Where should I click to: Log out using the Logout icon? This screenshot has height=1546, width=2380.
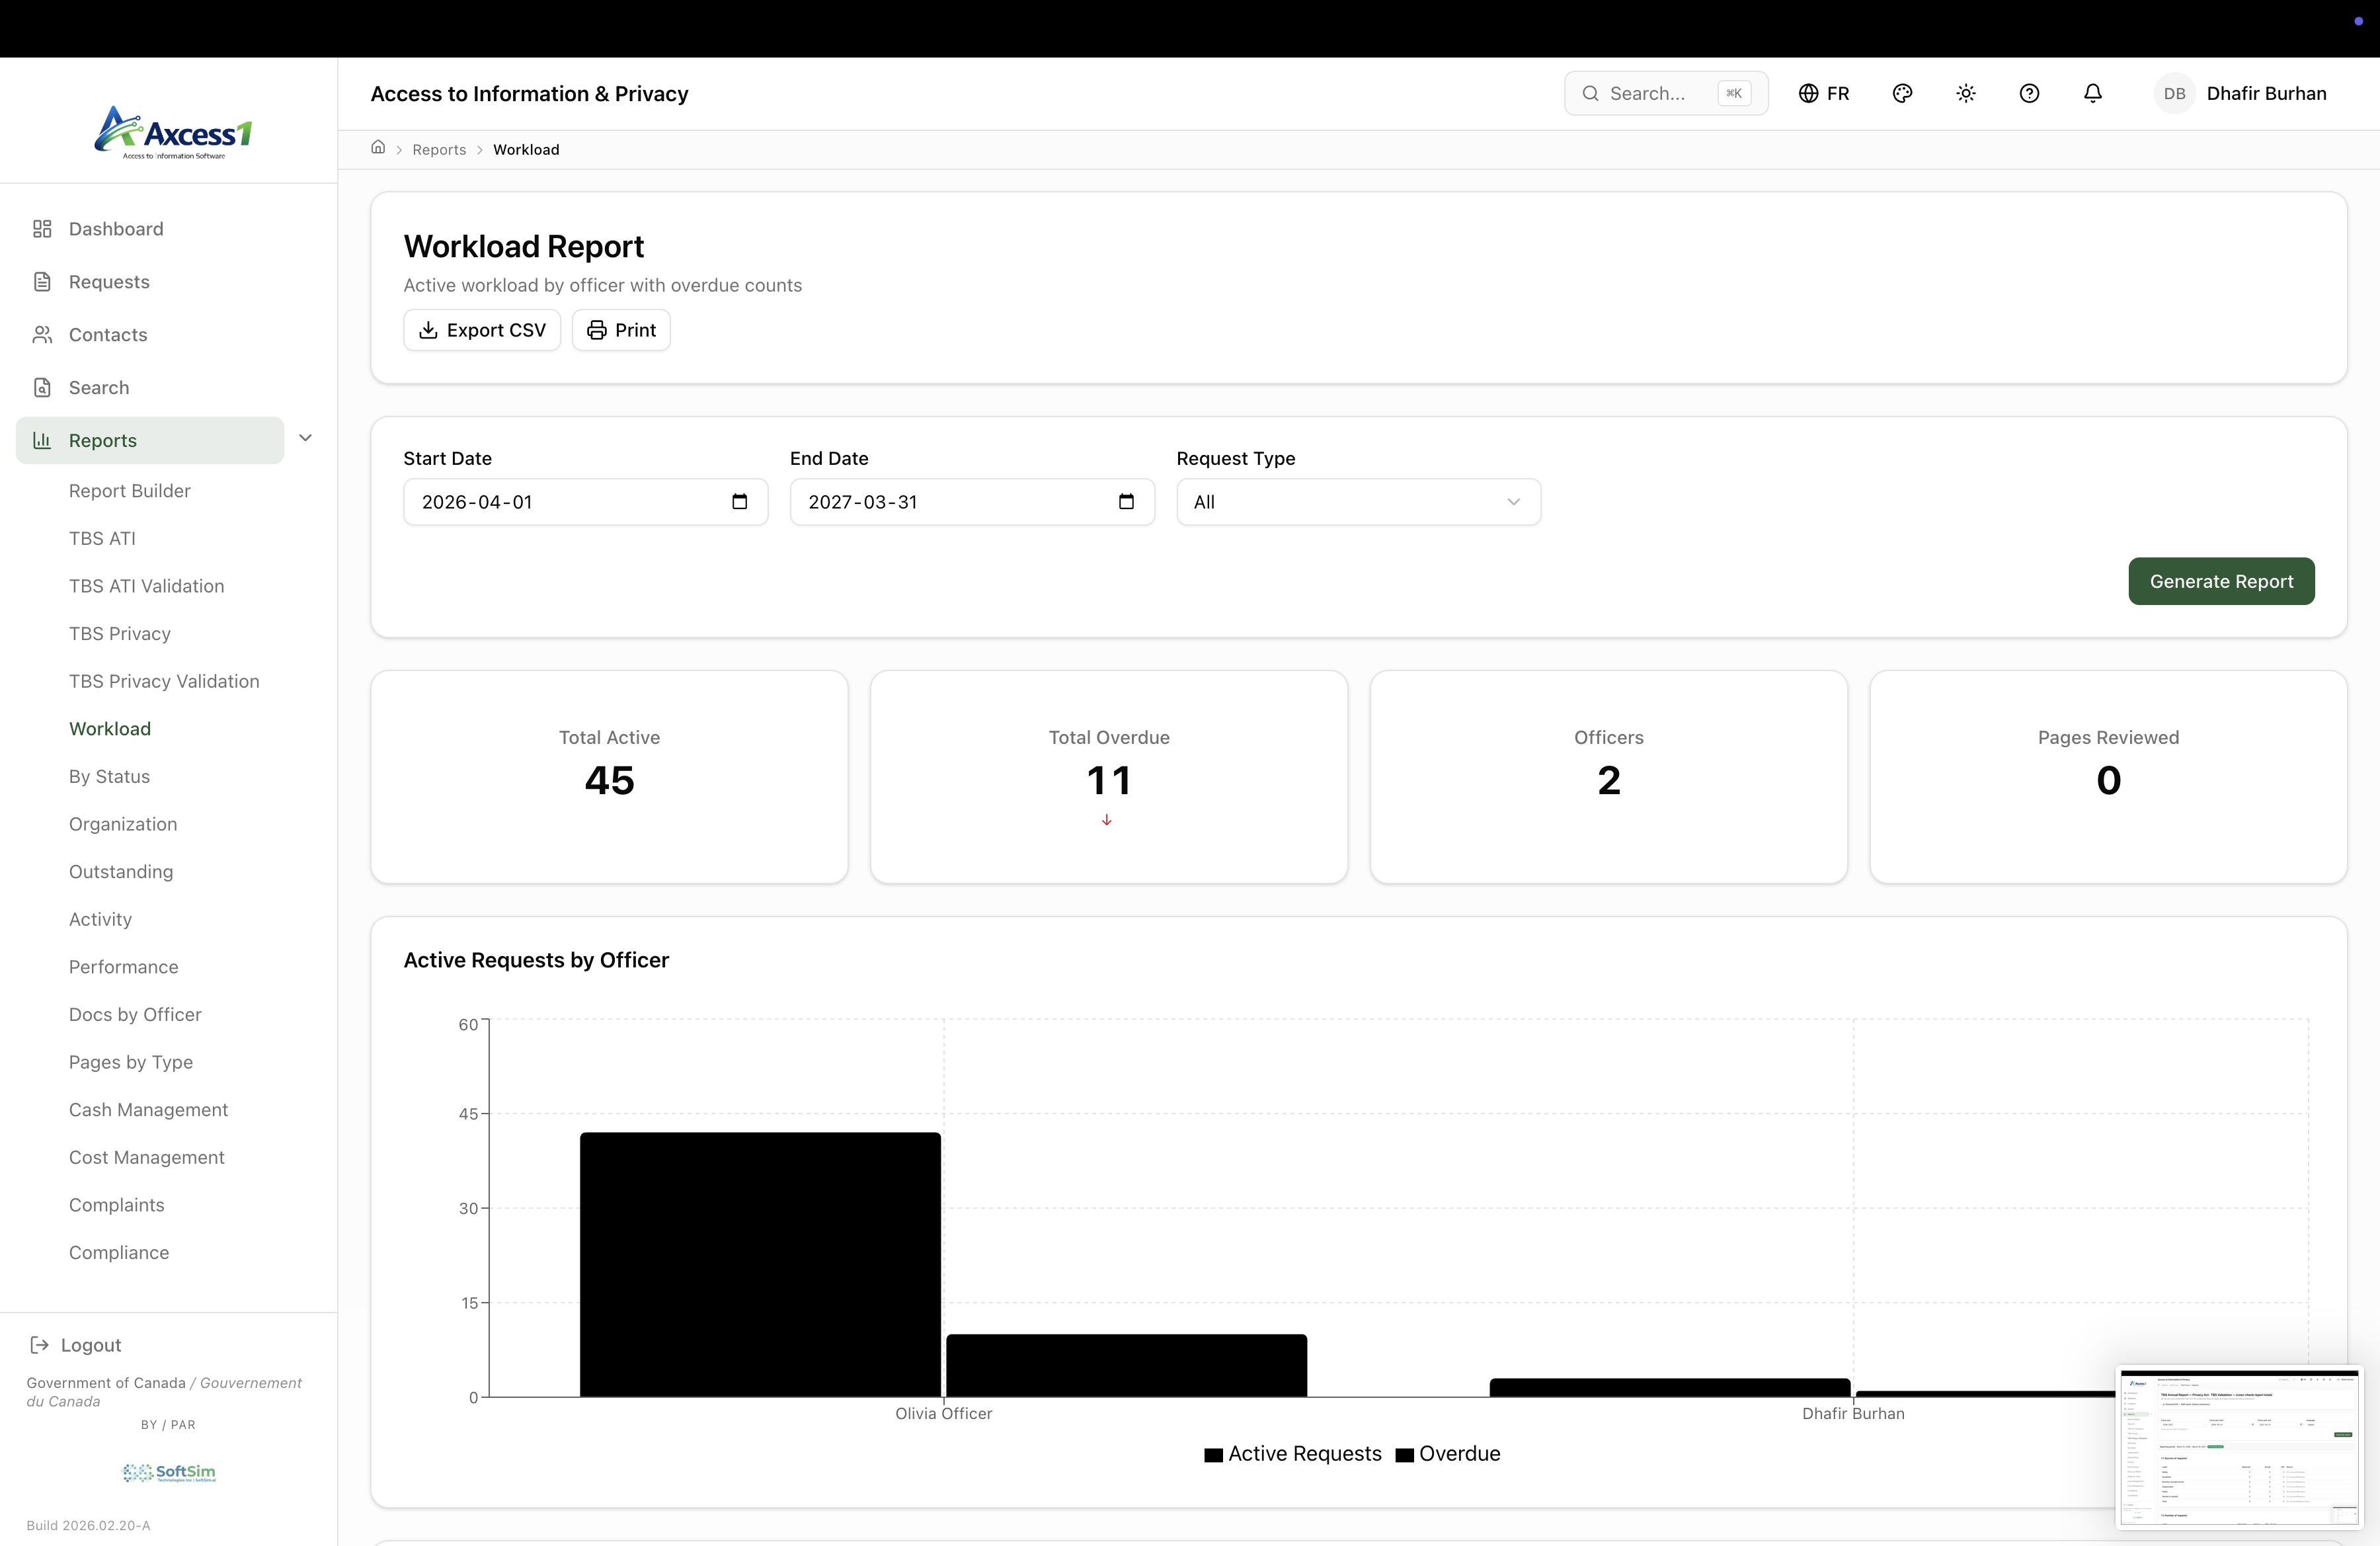coord(39,1344)
